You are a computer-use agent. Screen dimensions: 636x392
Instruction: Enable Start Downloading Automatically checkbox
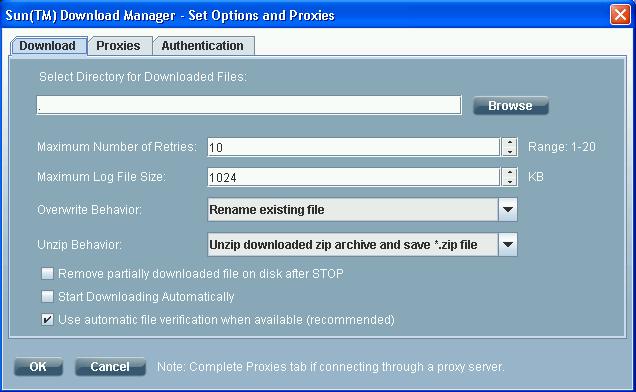pyautogui.click(x=47, y=297)
